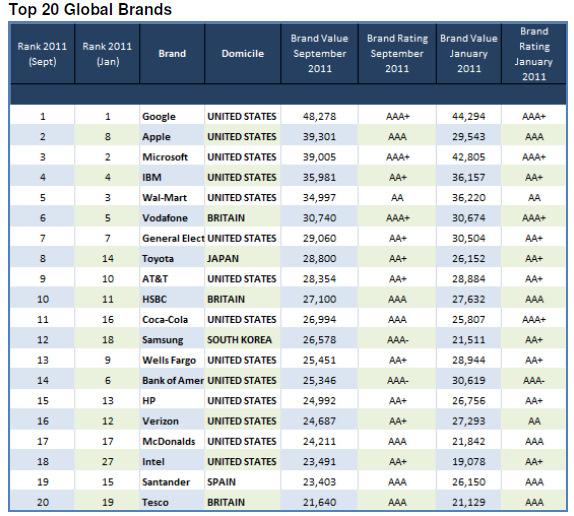This screenshot has height=516, width=574.
Task: Click Brand Value January 2011 header
Action: pos(469,54)
